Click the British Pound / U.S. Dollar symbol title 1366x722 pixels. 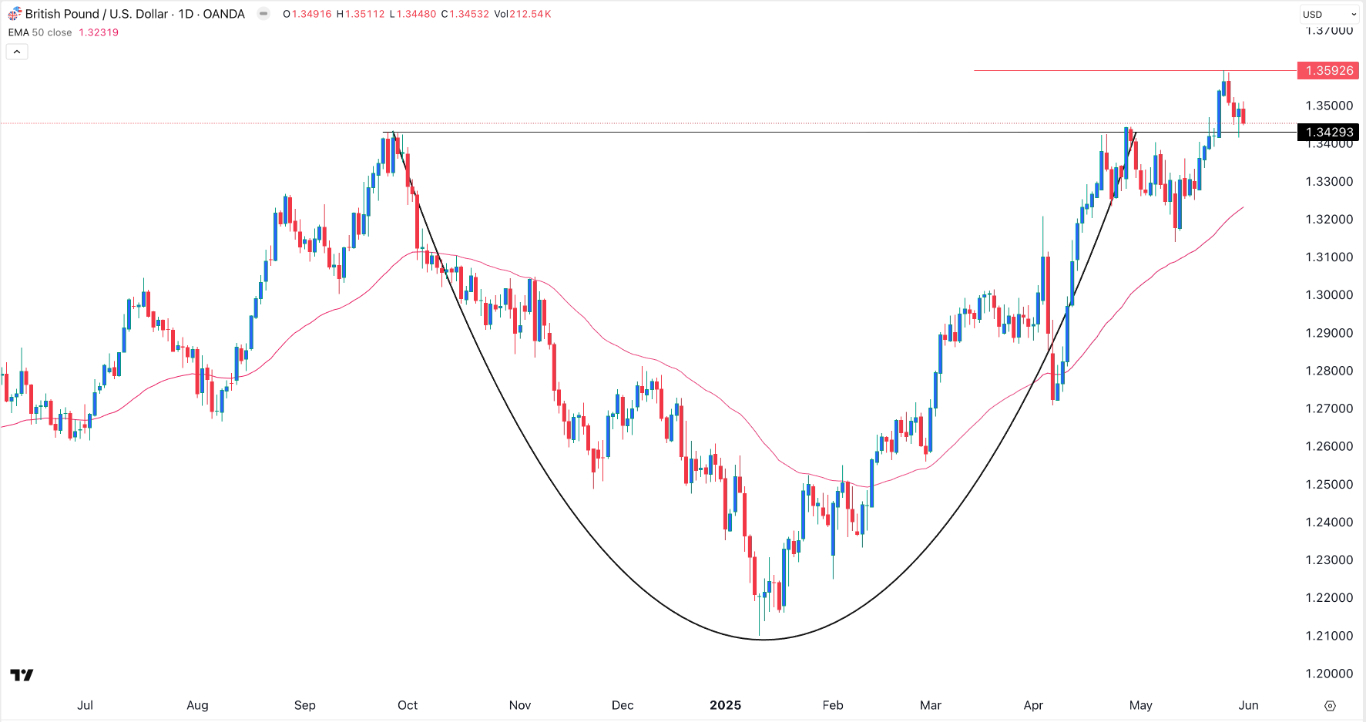(x=96, y=14)
